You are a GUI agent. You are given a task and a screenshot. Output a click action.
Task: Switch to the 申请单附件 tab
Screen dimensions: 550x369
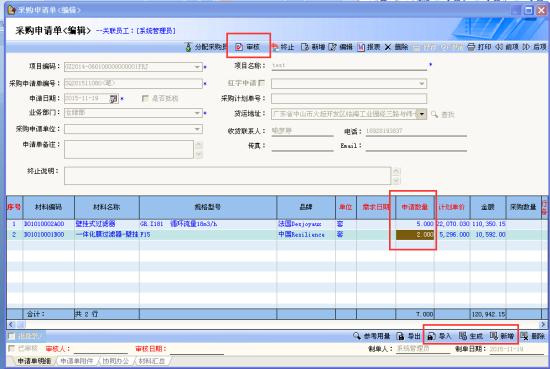pos(76,361)
